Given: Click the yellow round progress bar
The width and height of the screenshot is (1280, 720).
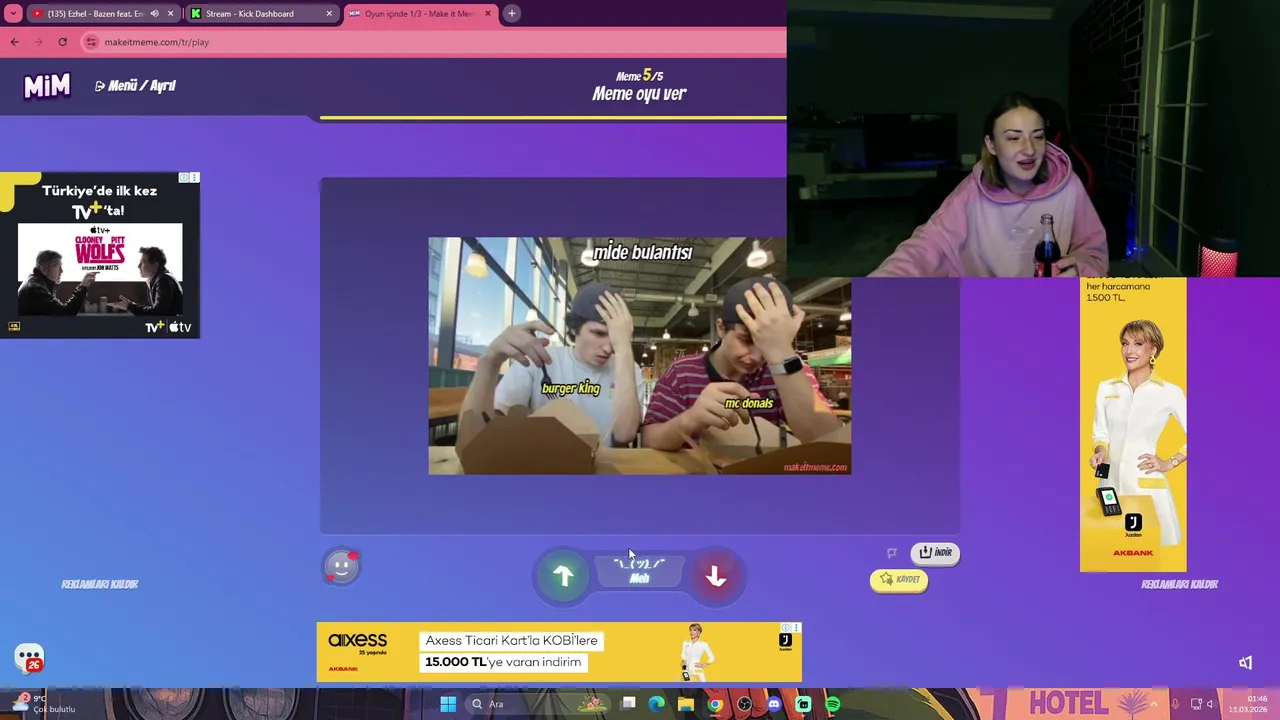Looking at the screenshot, I should click(553, 118).
